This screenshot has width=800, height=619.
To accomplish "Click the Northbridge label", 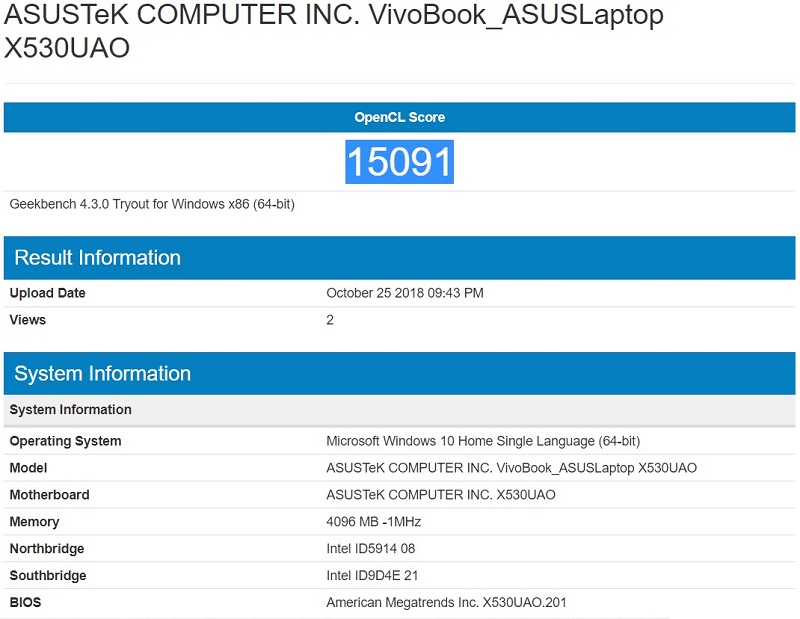I will coord(47,549).
